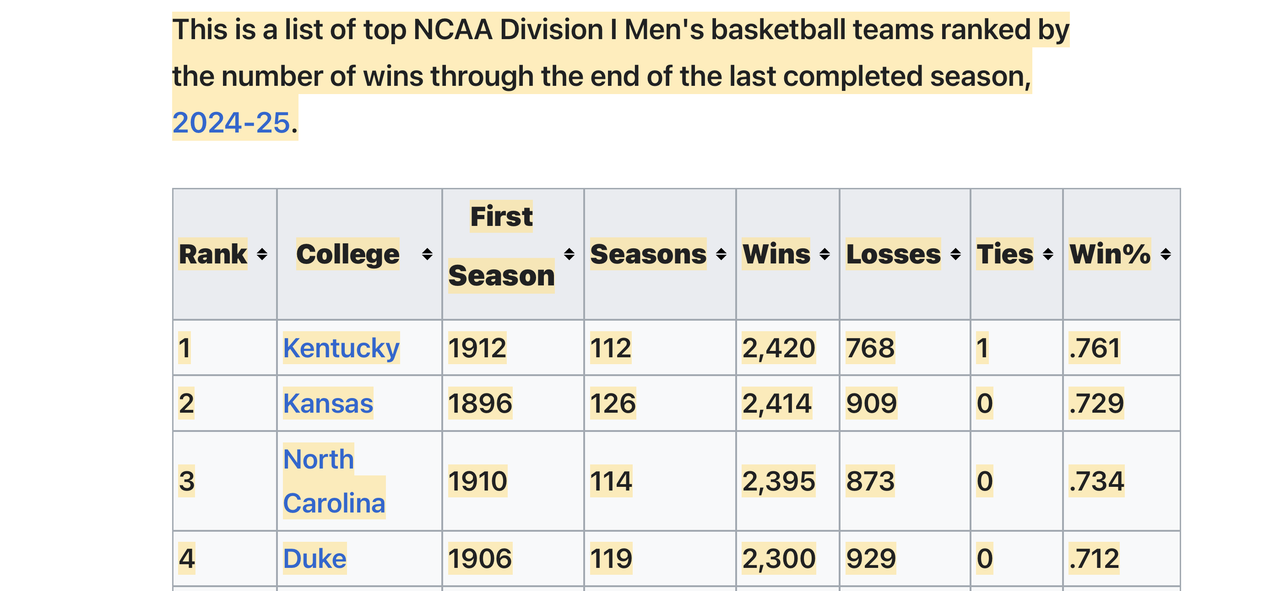The height and width of the screenshot is (591, 1280).
Task: Click North Carolina's 873 losses cell
Action: coord(870,482)
